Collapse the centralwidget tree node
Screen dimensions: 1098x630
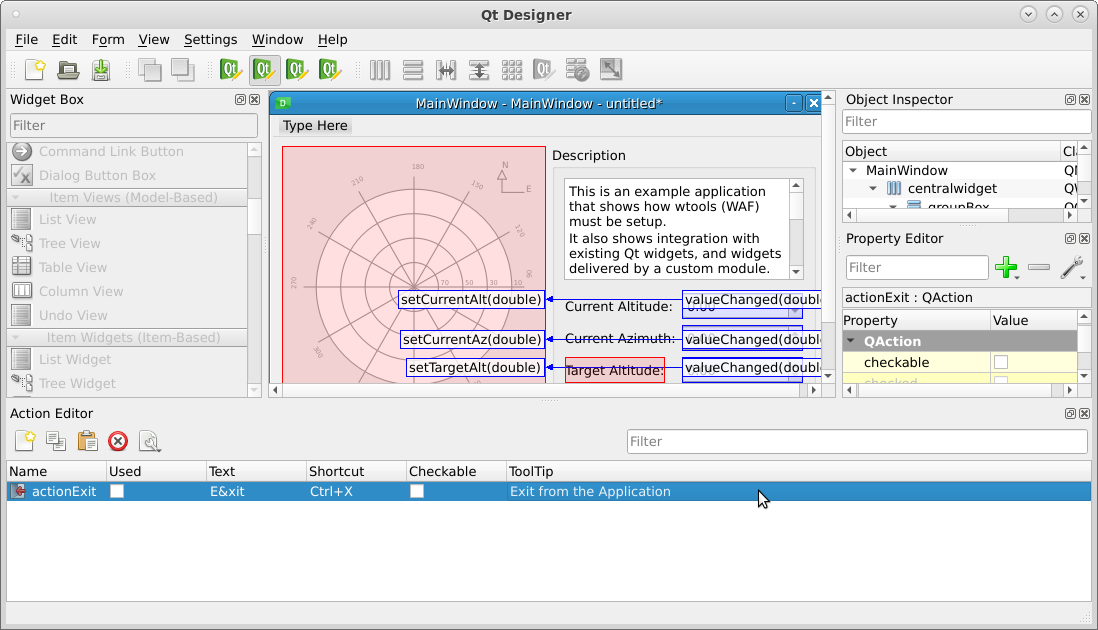click(x=873, y=189)
